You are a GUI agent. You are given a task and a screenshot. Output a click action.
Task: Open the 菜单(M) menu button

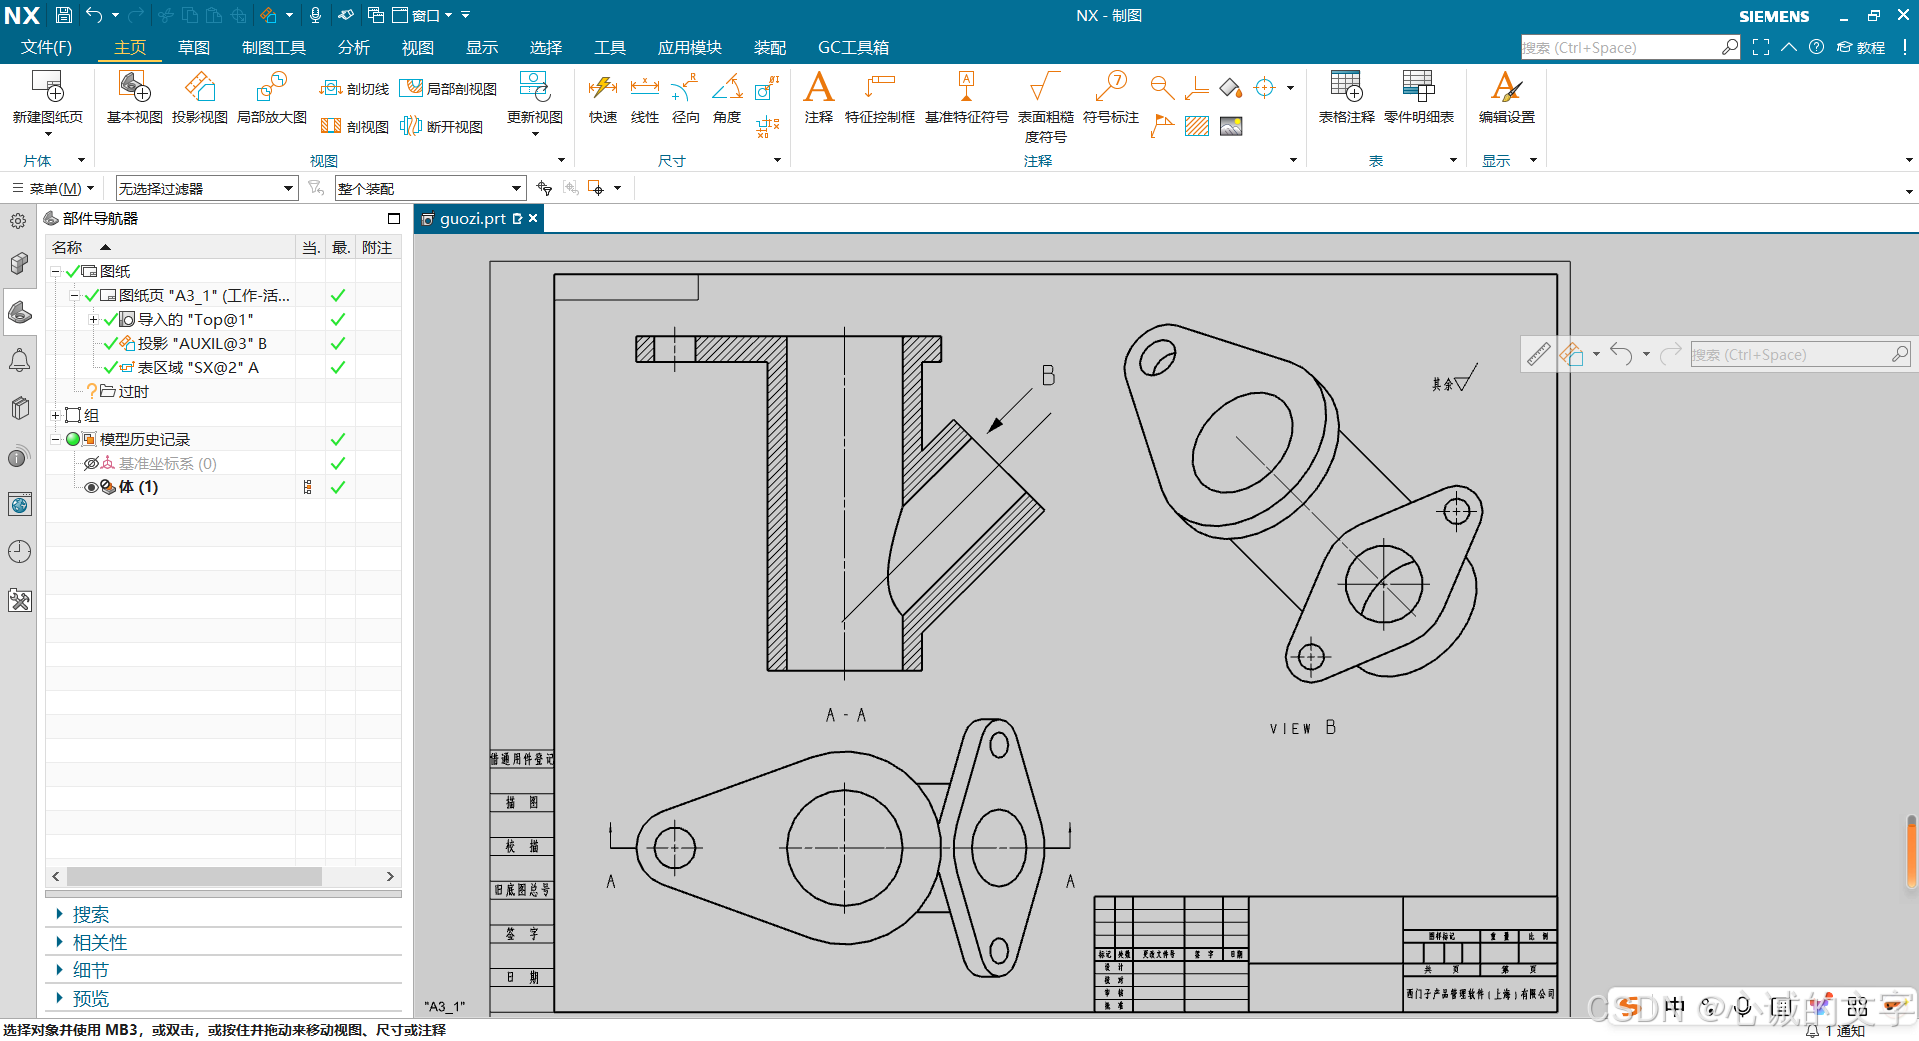[x=53, y=188]
